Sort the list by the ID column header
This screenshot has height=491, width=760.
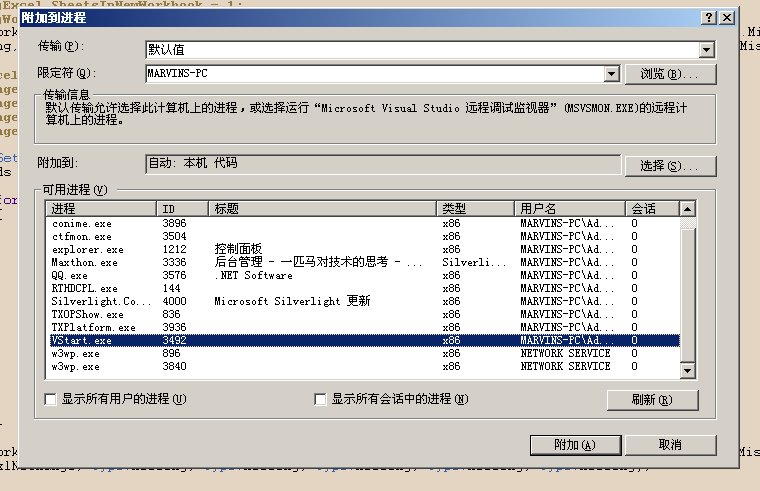(x=182, y=209)
